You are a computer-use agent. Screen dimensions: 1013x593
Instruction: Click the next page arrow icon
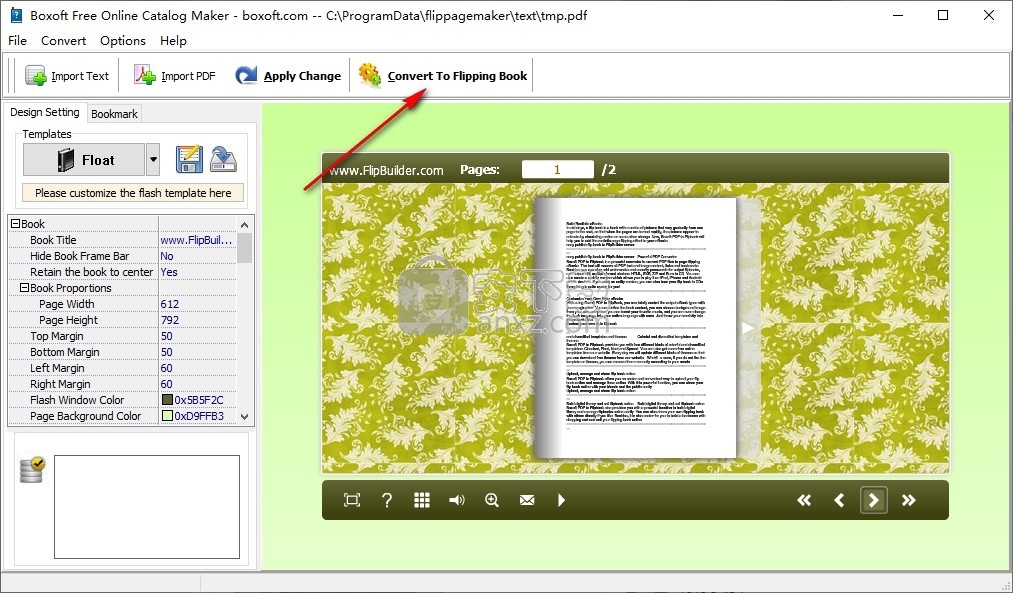873,500
